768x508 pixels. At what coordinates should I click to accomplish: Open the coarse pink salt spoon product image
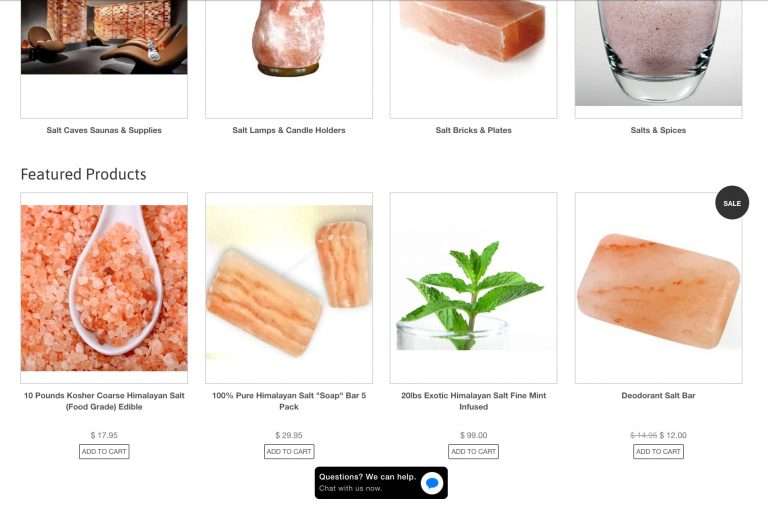coord(104,288)
